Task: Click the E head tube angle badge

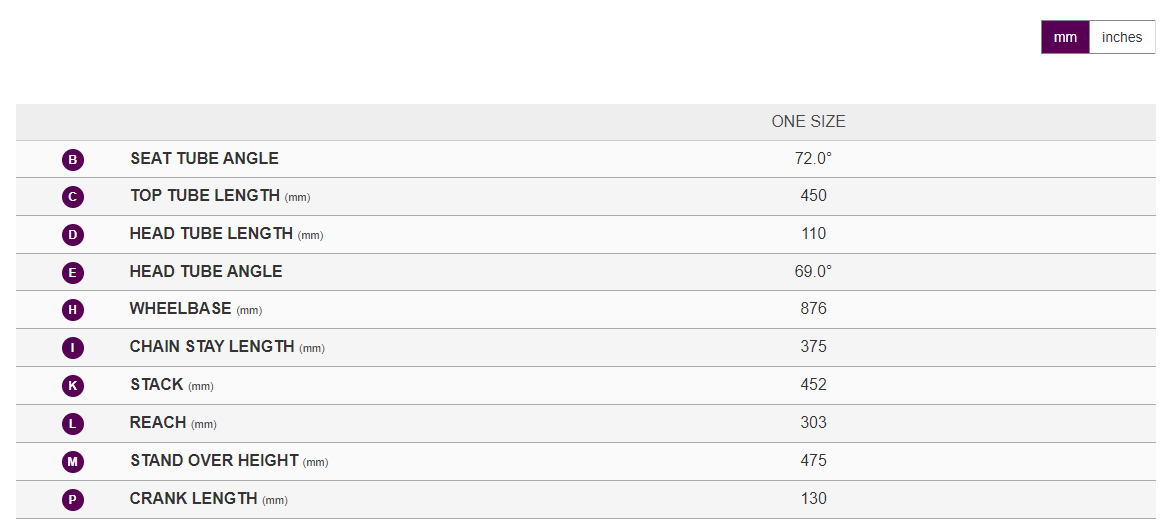Action: point(73,273)
